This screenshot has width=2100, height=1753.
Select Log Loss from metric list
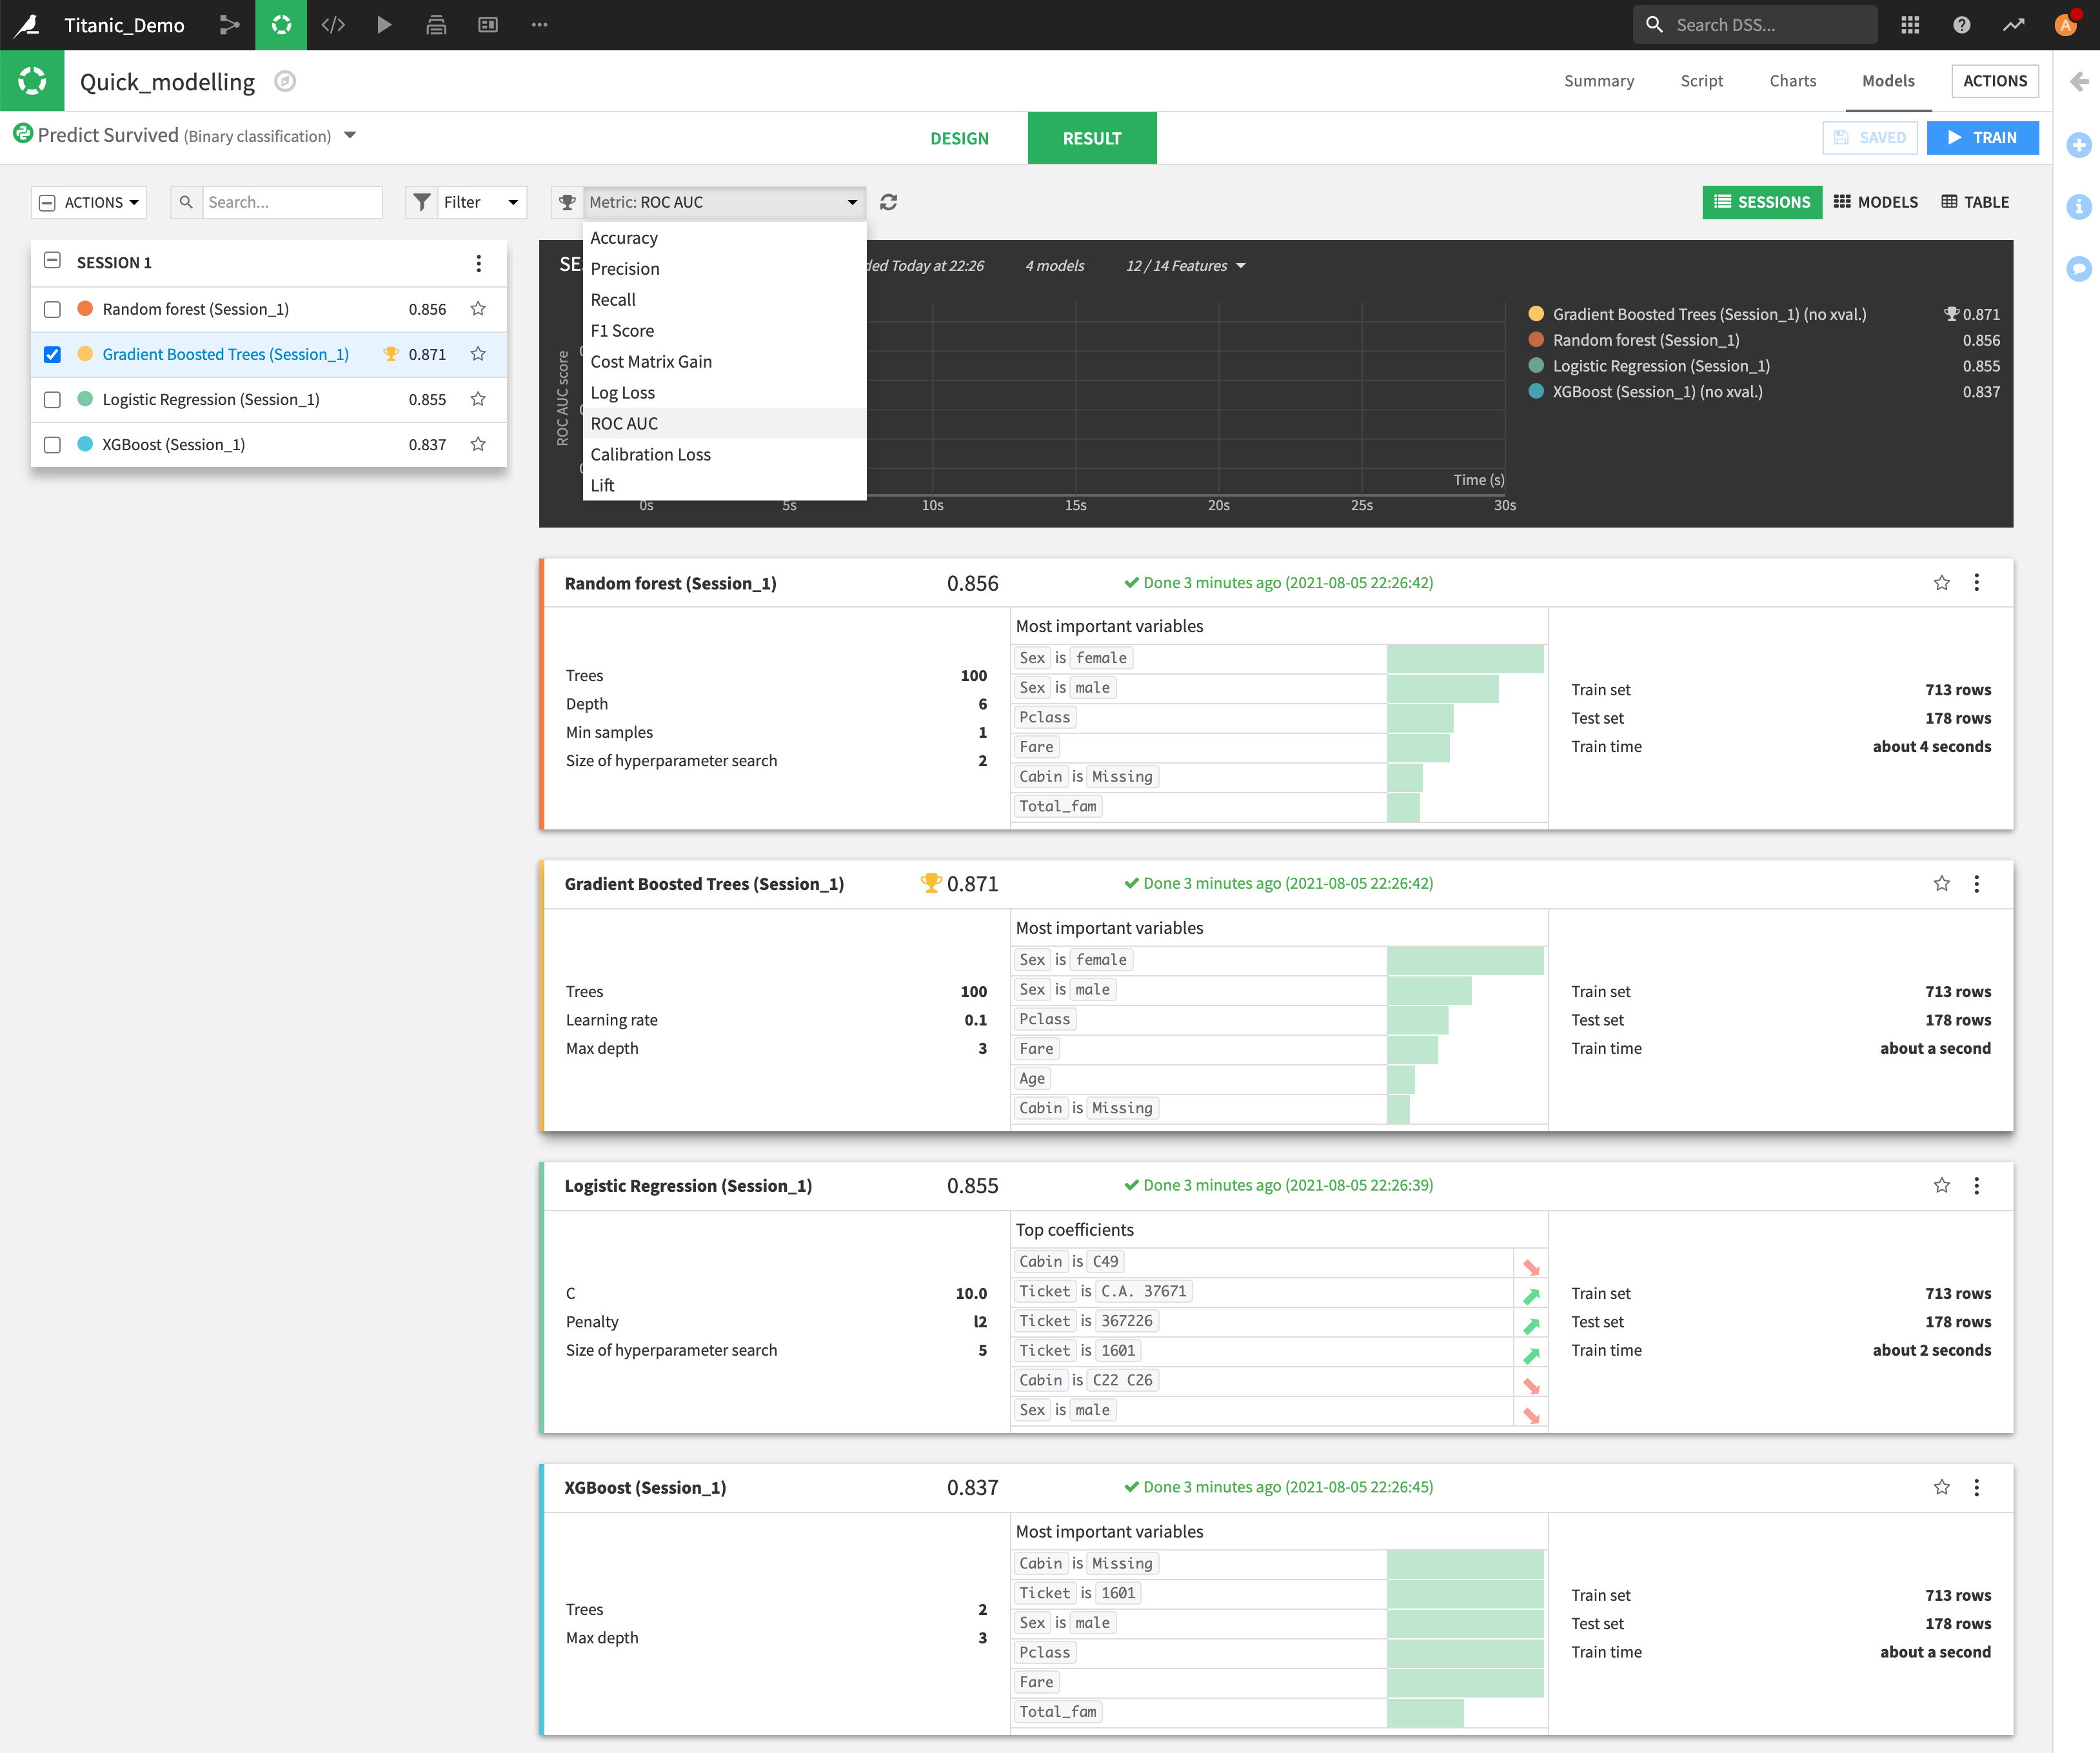point(622,393)
